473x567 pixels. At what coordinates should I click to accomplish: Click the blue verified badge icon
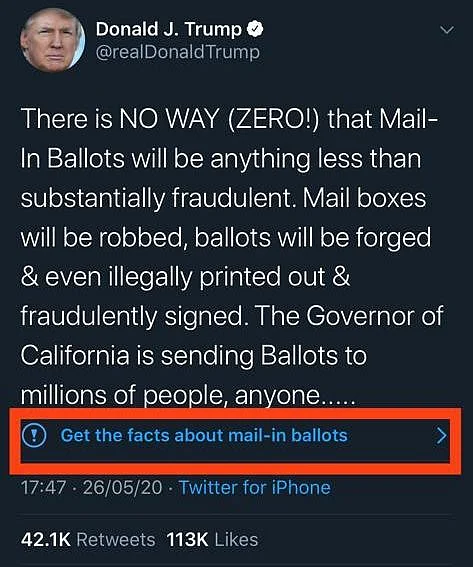coord(255,29)
